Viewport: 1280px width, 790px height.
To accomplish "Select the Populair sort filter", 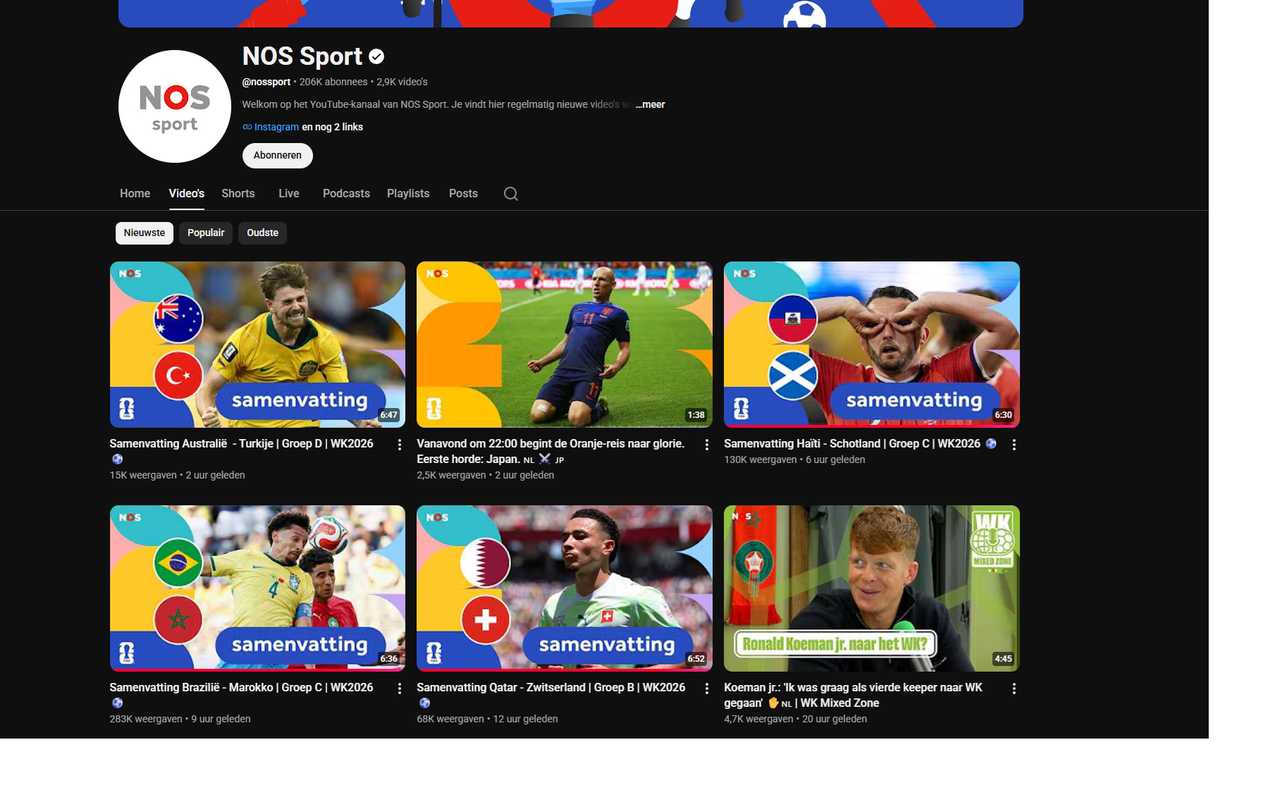I will 206,233.
